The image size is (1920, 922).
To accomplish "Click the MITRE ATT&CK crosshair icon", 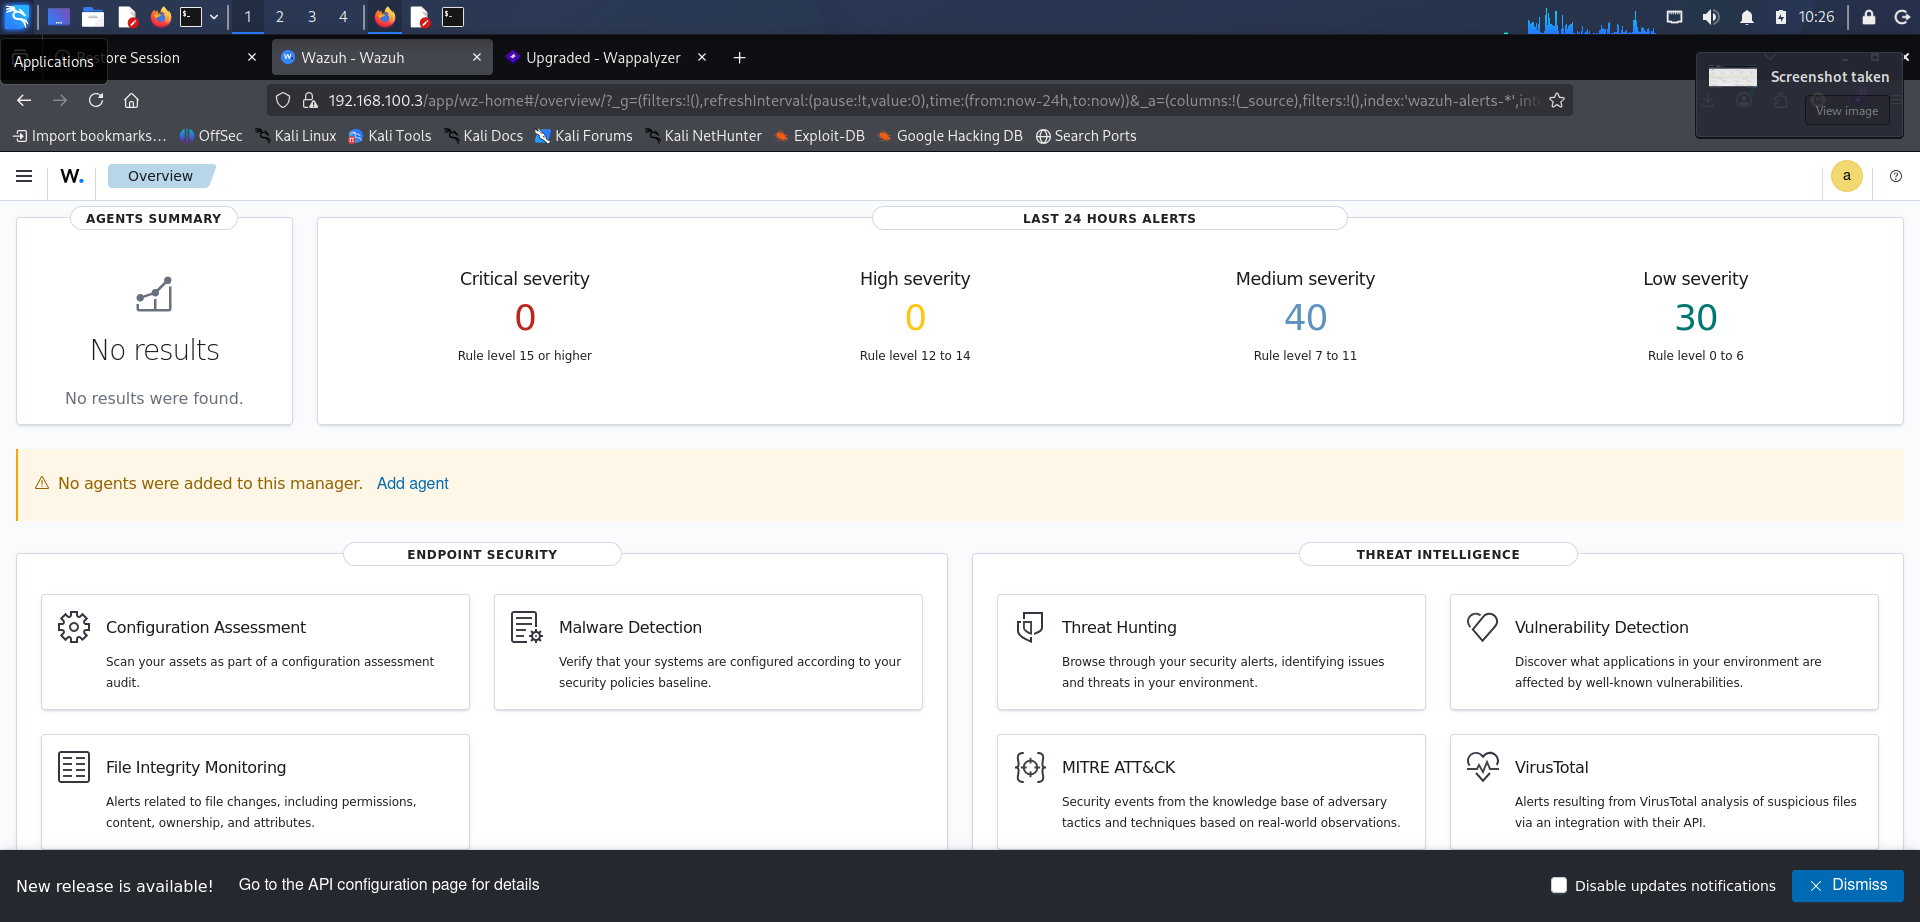I will (1030, 767).
